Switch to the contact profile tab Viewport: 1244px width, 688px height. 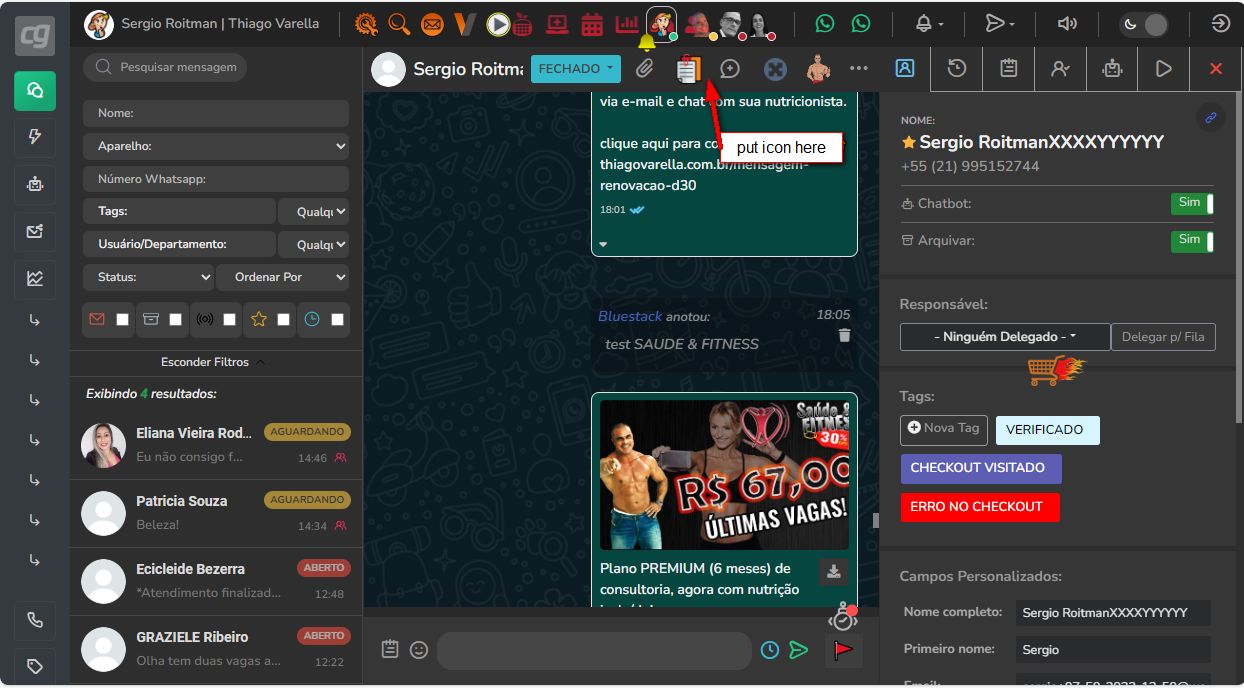(904, 69)
